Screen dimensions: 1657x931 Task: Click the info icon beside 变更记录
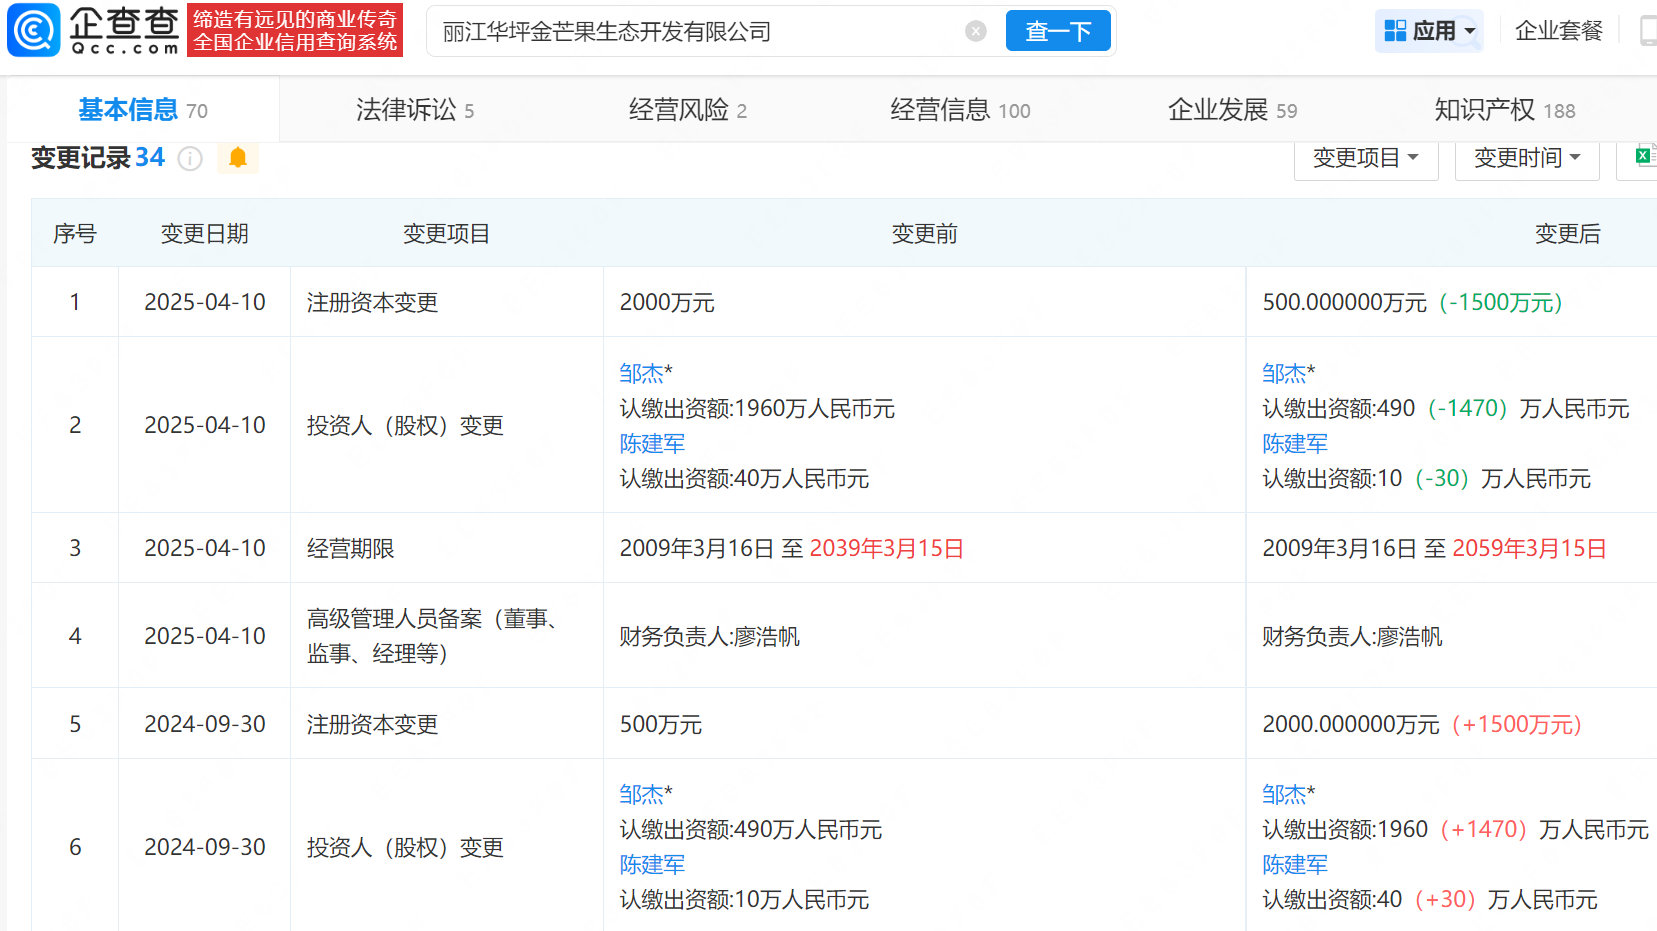pos(190,159)
